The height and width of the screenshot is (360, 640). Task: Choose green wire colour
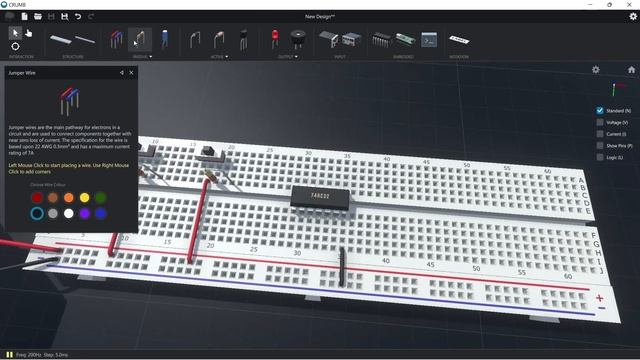[100, 198]
